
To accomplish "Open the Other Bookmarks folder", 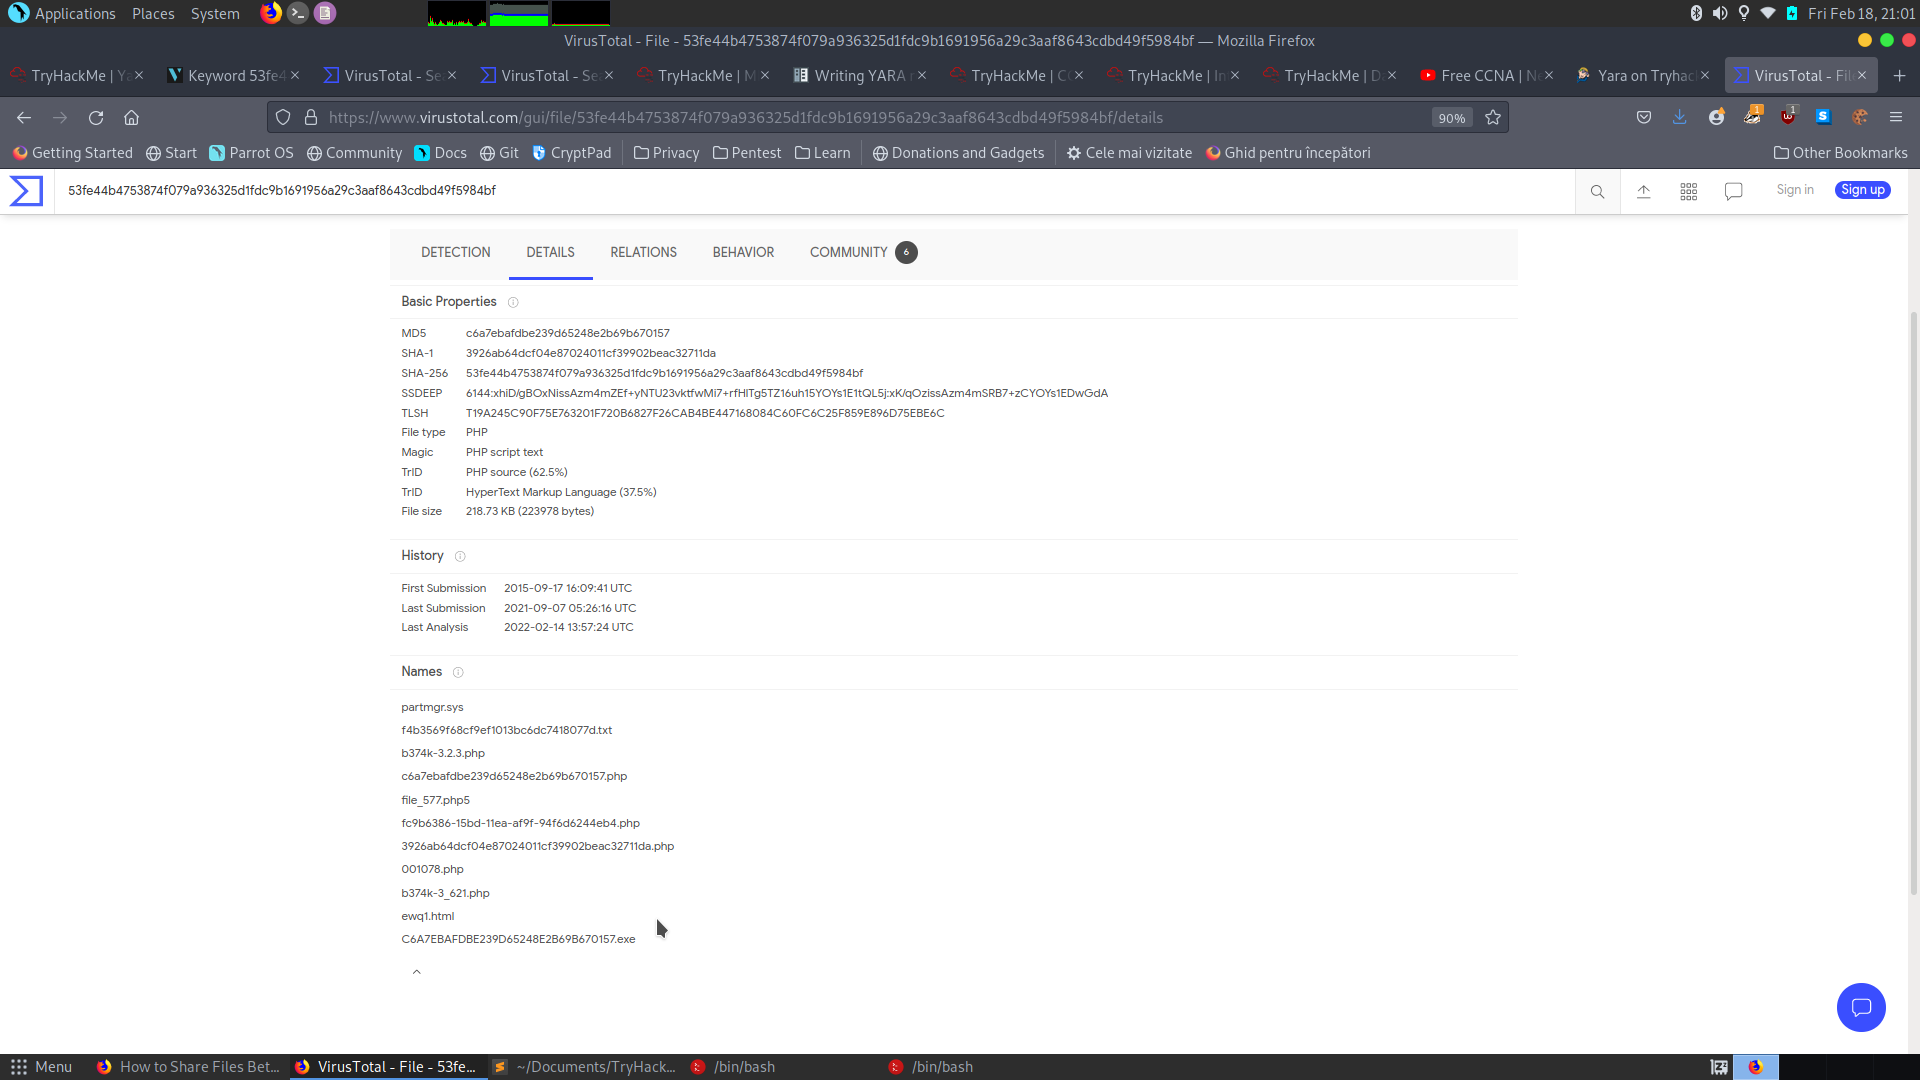I will pos(1840,153).
